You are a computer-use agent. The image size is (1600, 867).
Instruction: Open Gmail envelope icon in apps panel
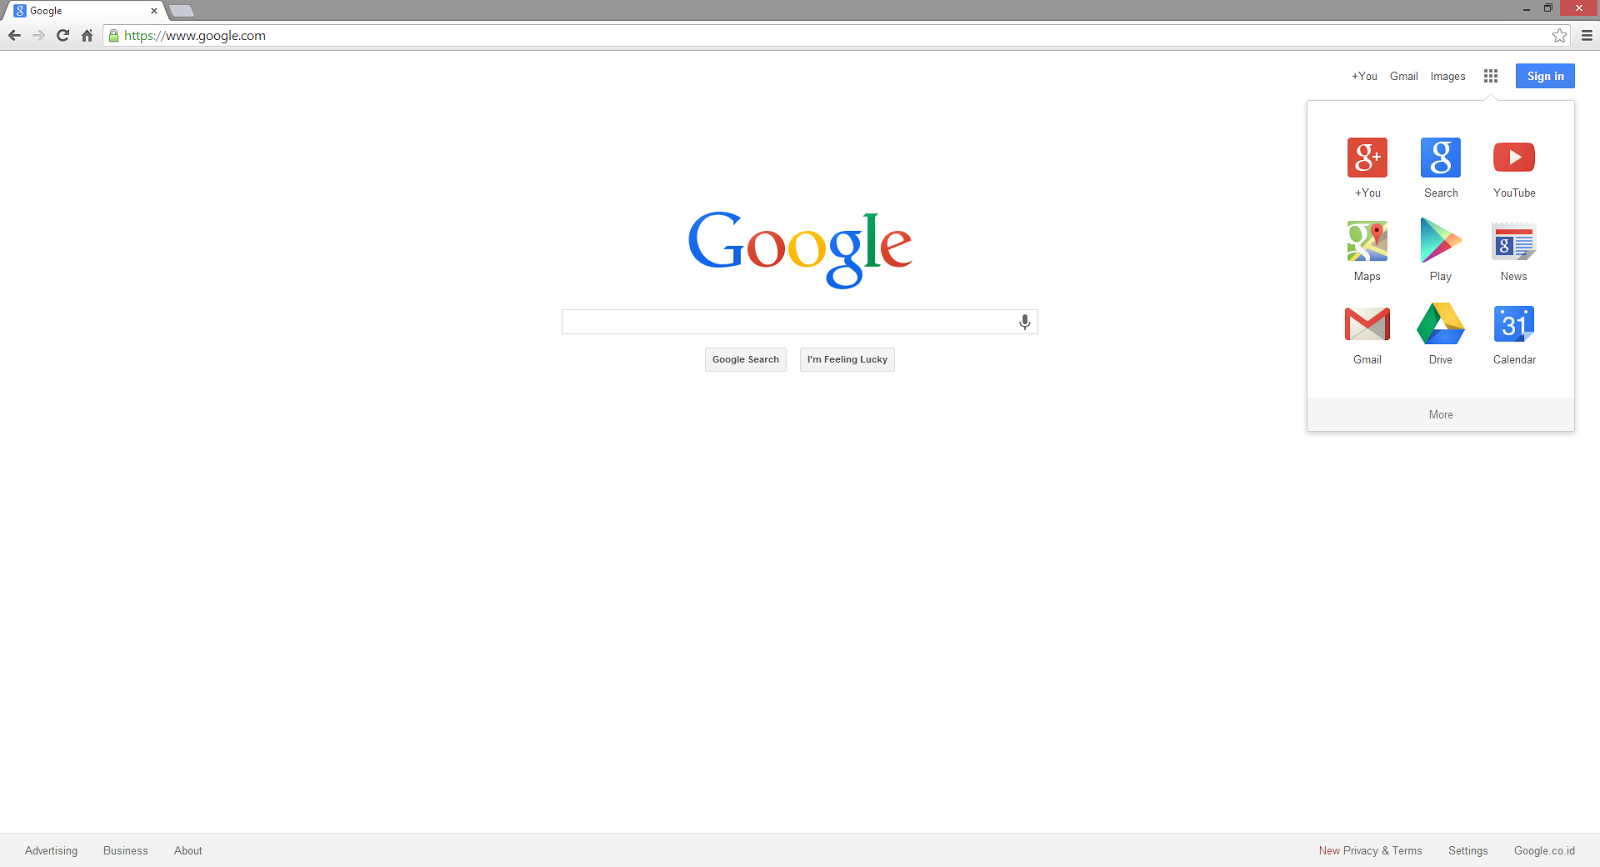(1367, 324)
